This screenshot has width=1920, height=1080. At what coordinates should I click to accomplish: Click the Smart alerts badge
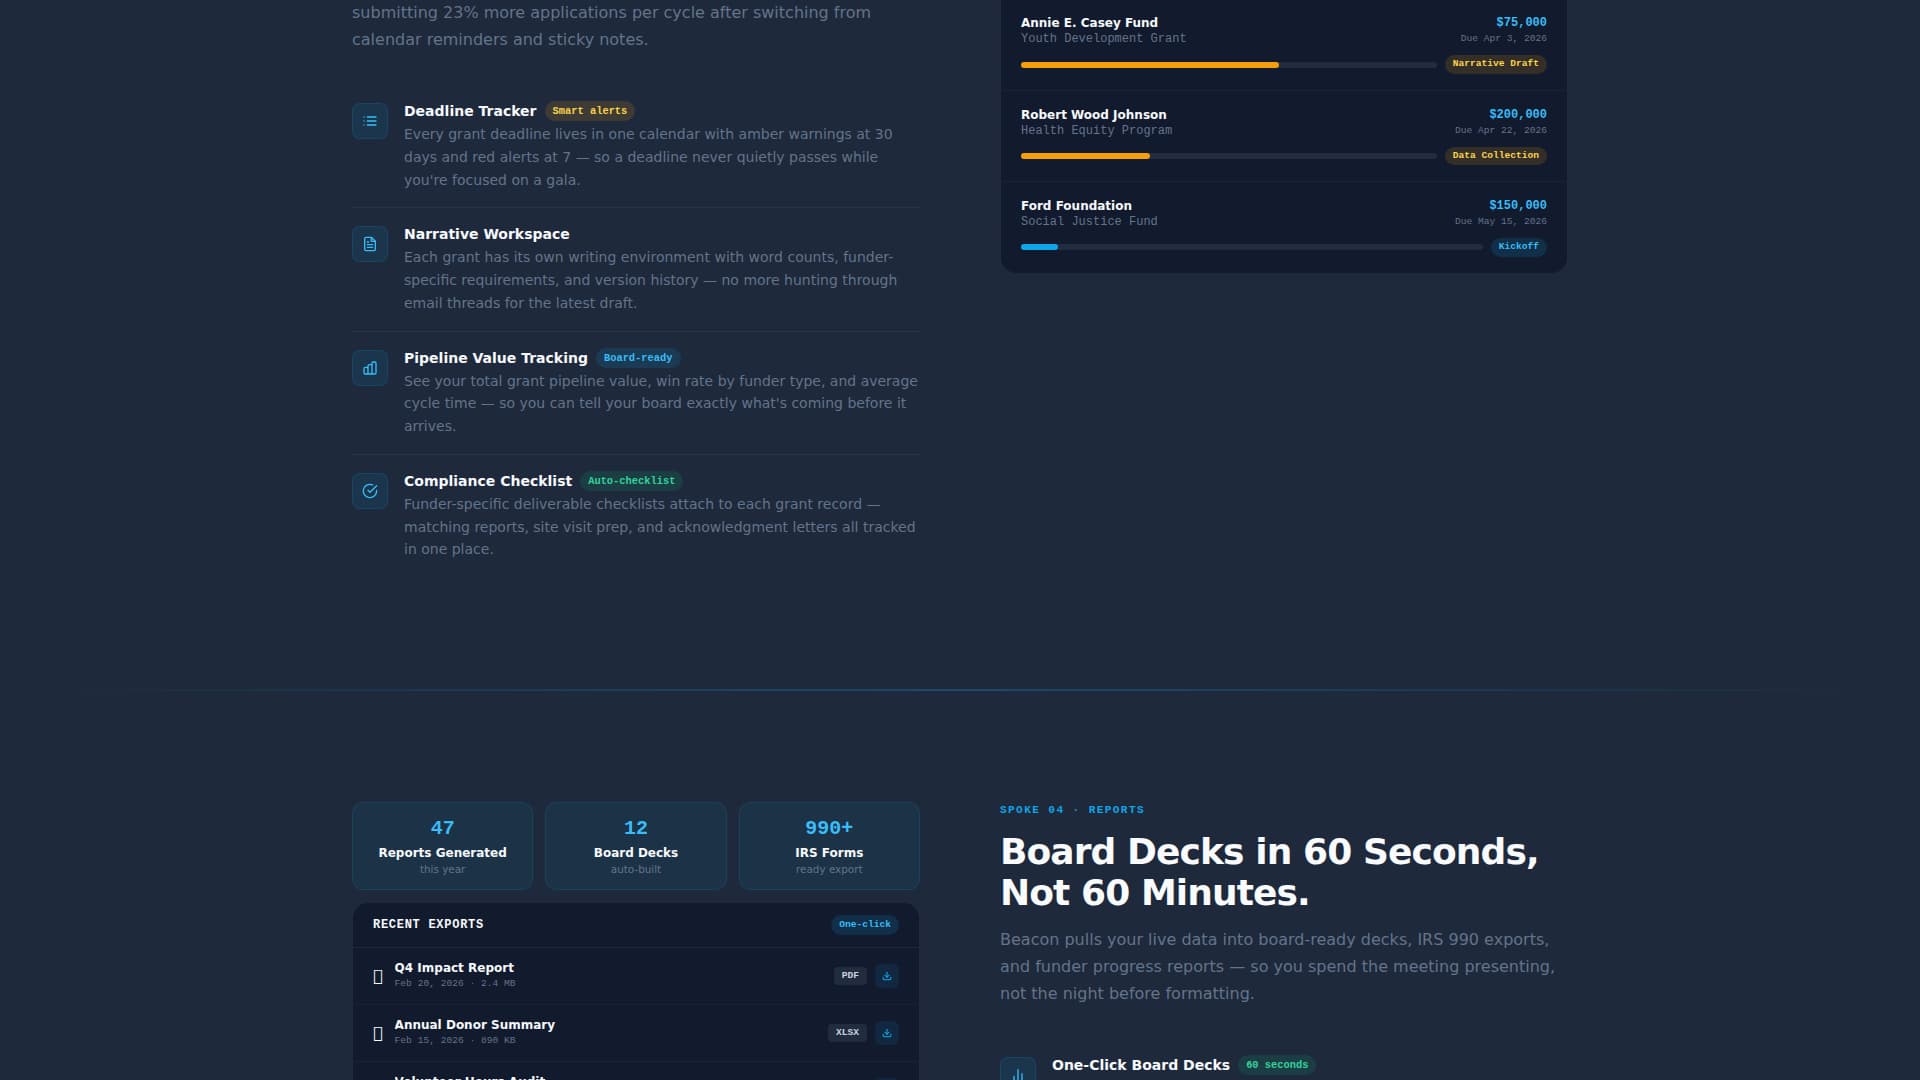tap(590, 111)
